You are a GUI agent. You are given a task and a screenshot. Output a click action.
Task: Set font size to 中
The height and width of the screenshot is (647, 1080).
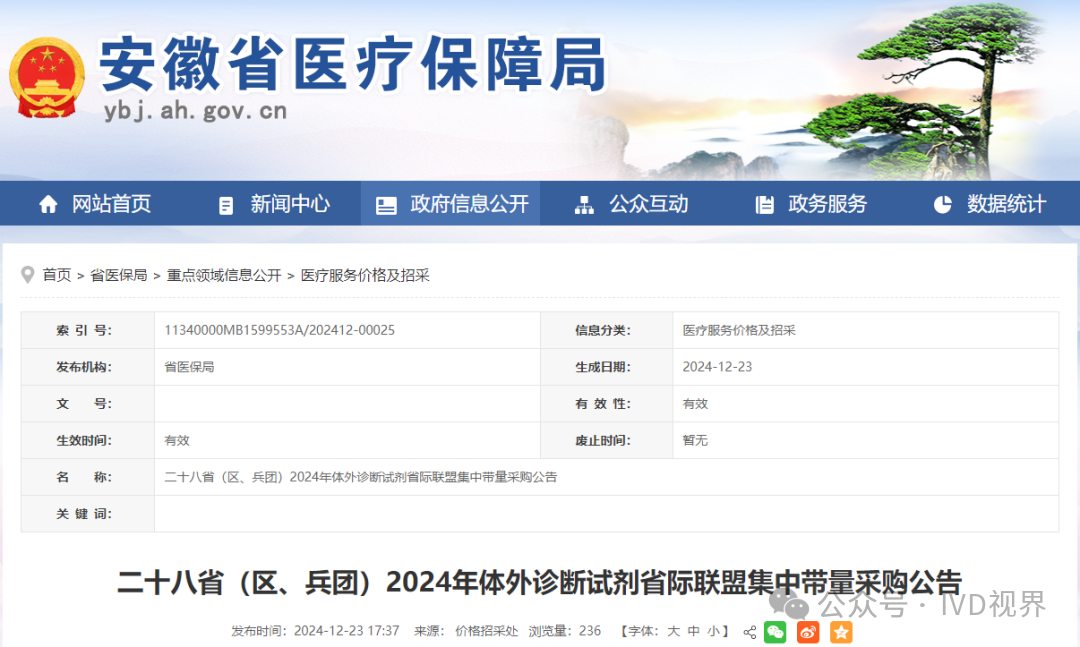pos(693,632)
